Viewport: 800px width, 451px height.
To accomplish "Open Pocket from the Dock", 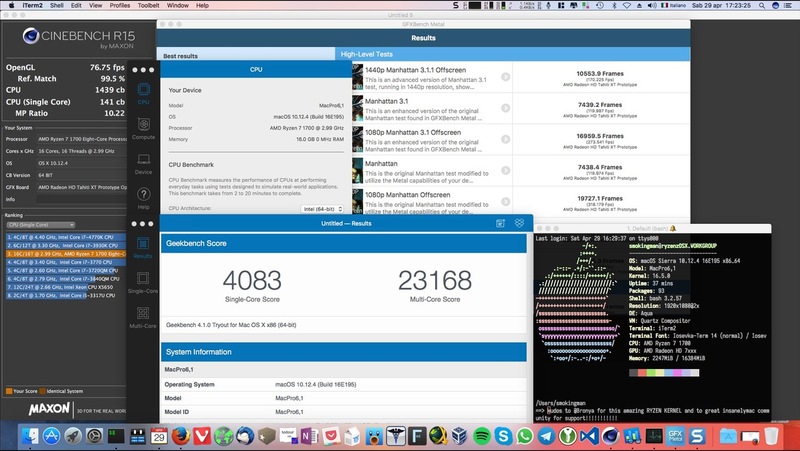I will (x=331, y=436).
